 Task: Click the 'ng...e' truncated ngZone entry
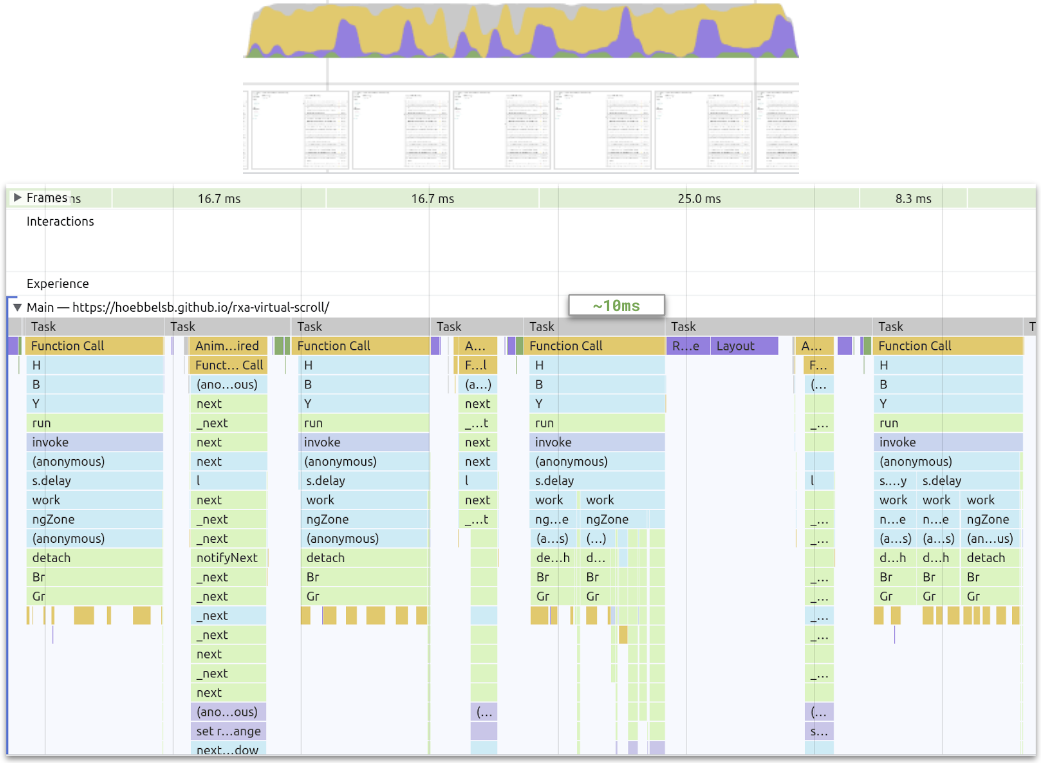click(x=551, y=520)
